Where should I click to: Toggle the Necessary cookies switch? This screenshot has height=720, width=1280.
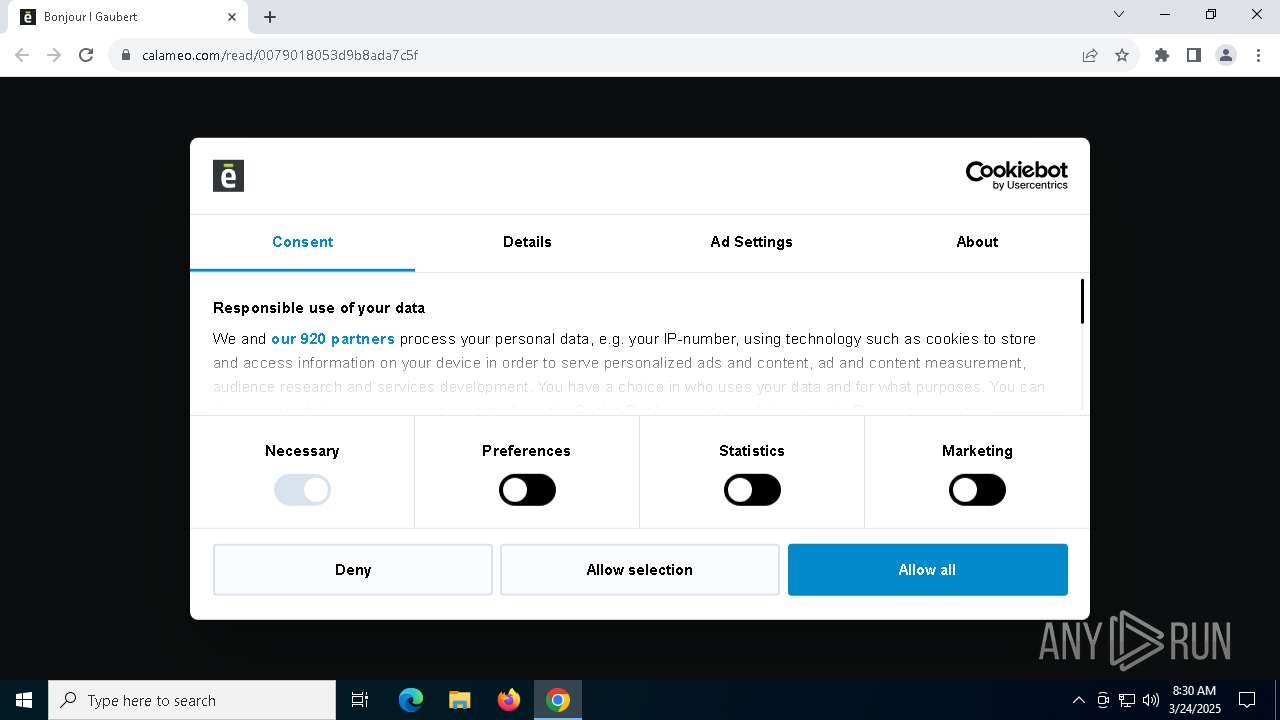(302, 490)
